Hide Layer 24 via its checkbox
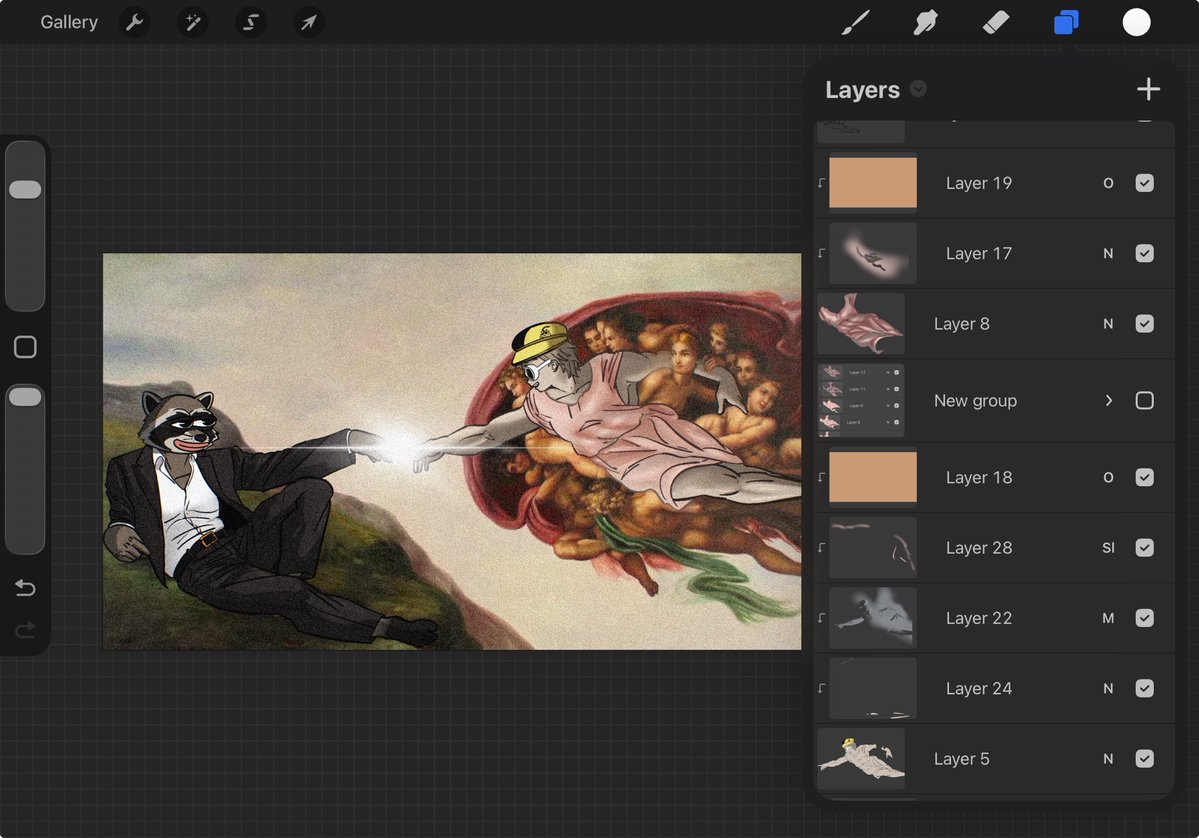Image resolution: width=1199 pixels, height=838 pixels. pyautogui.click(x=1144, y=688)
